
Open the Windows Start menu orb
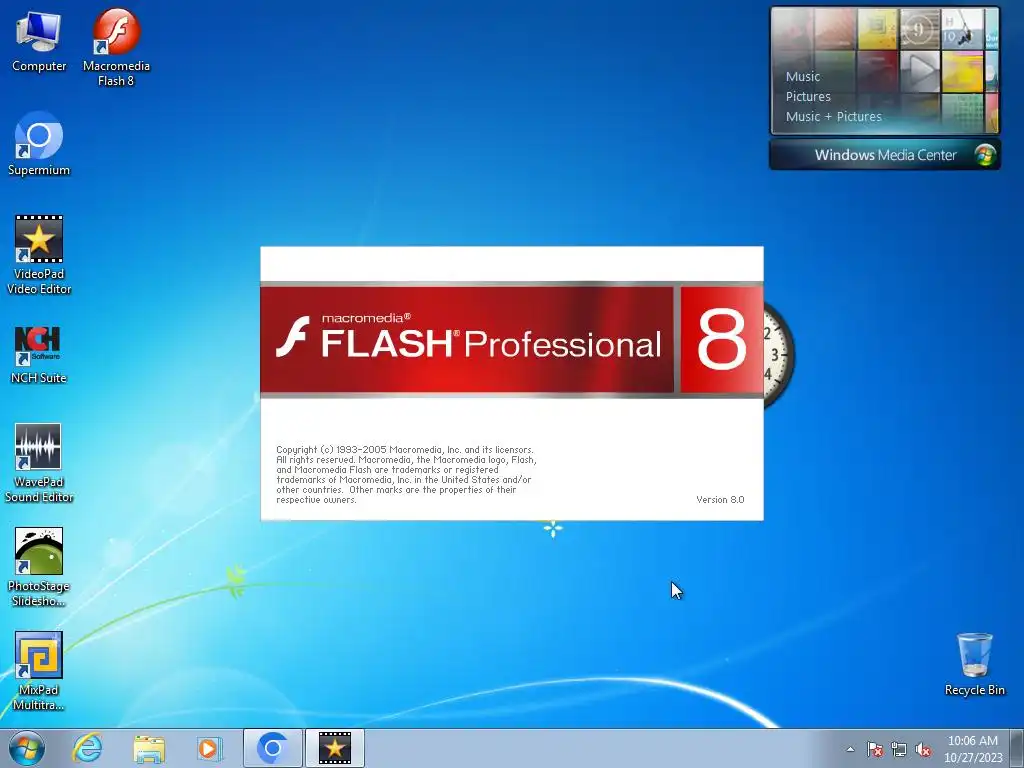coord(27,748)
